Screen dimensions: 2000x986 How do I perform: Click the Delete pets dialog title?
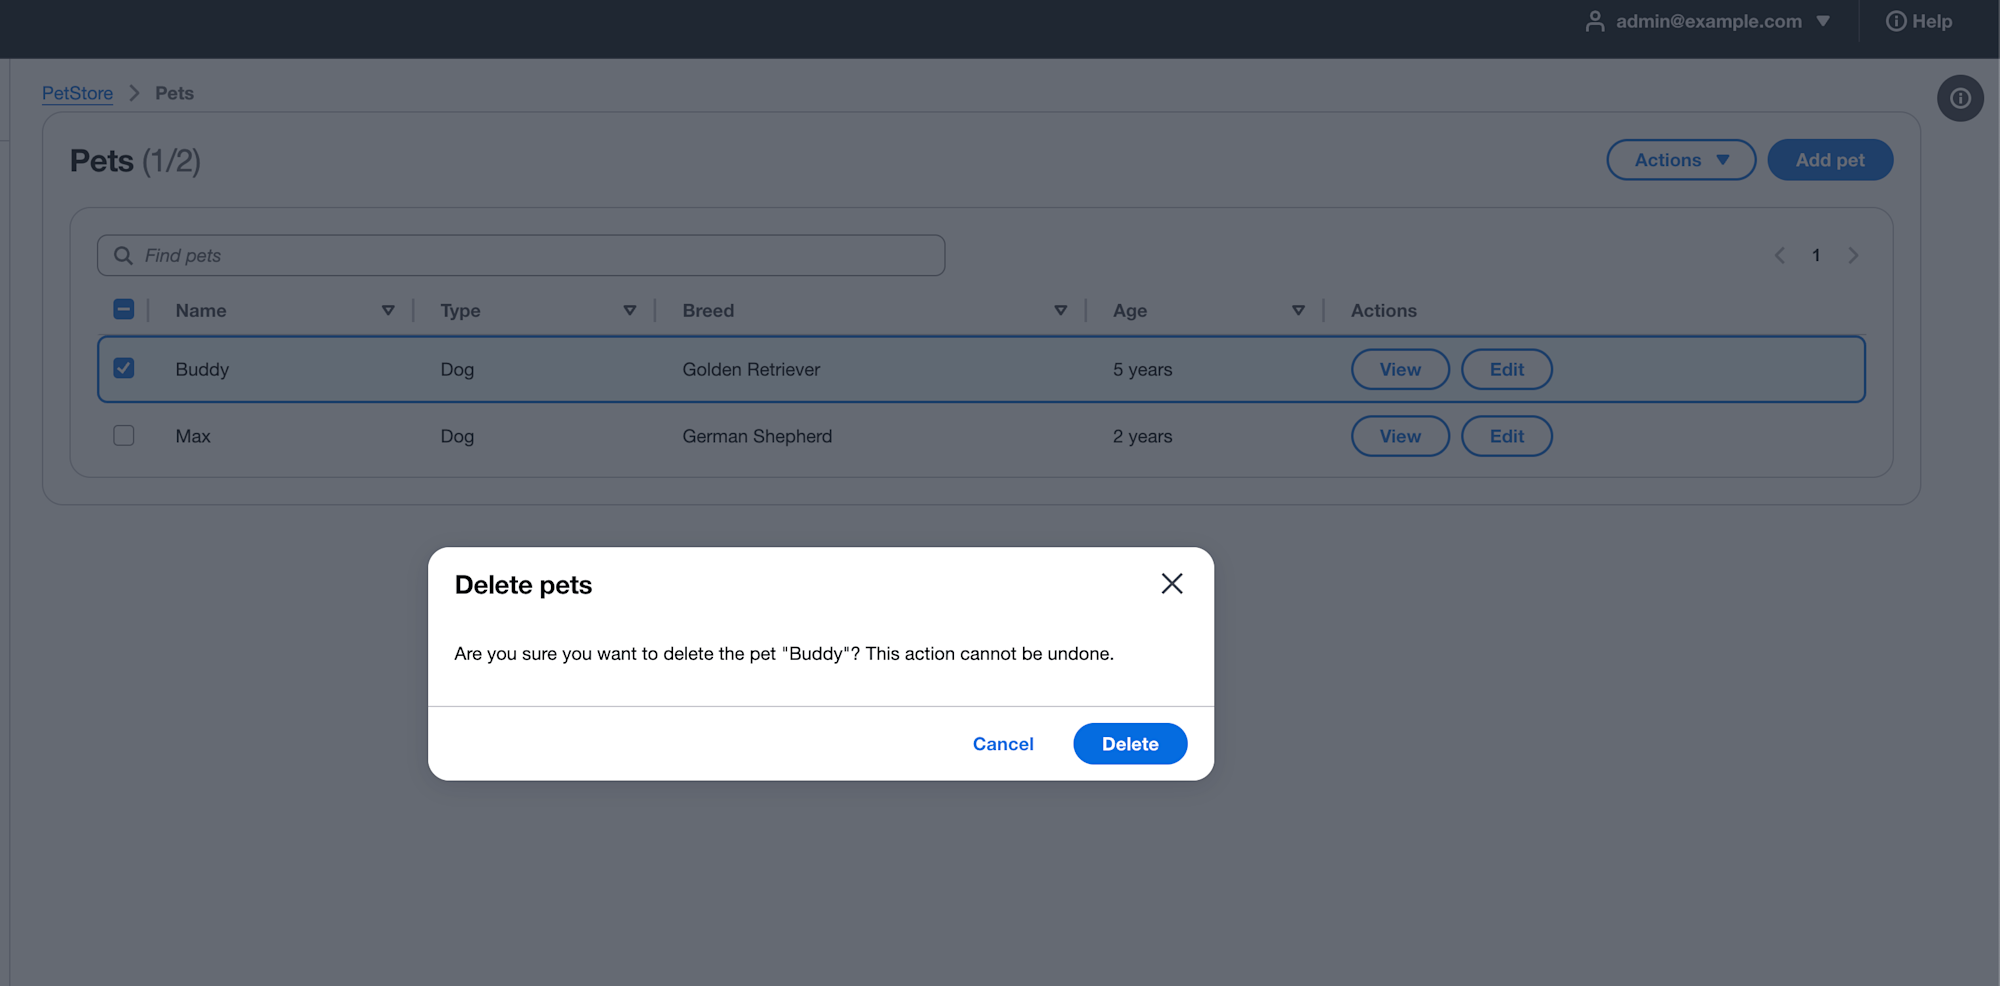[523, 585]
